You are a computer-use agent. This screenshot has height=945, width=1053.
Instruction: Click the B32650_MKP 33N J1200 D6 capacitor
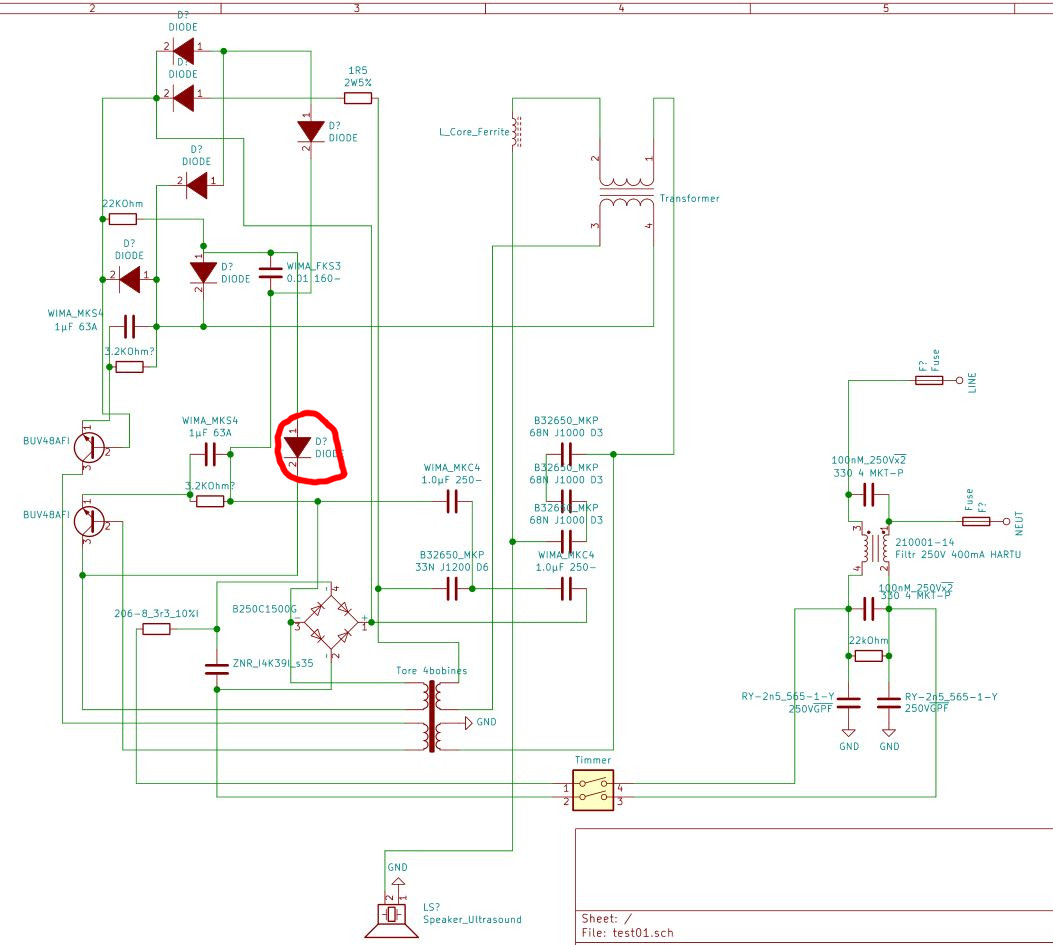(x=452, y=588)
